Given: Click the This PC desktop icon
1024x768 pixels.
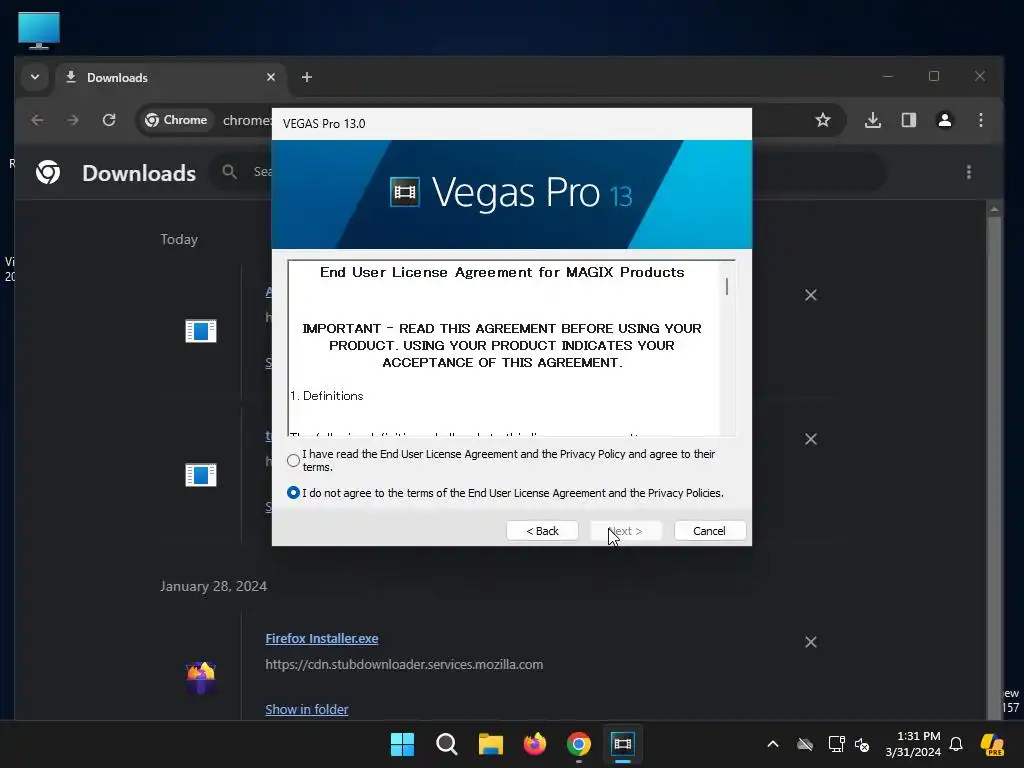Looking at the screenshot, I should 39,30.
